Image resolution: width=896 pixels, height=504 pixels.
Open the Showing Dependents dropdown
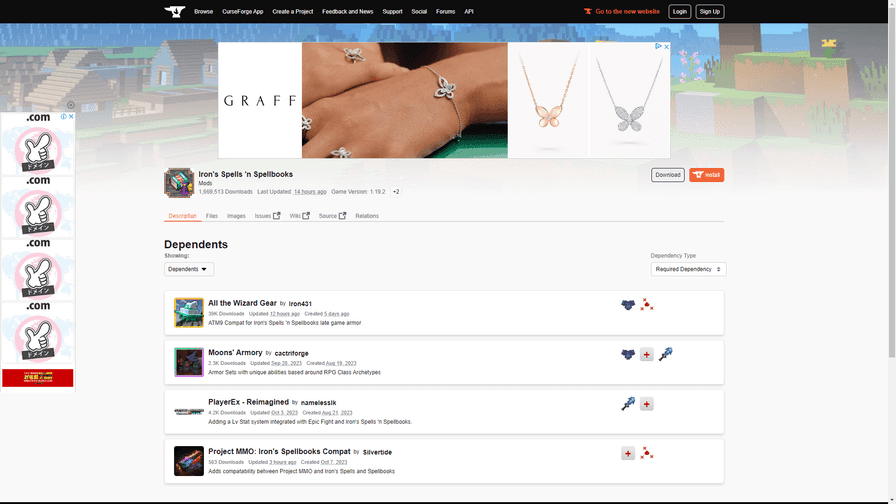point(189,269)
